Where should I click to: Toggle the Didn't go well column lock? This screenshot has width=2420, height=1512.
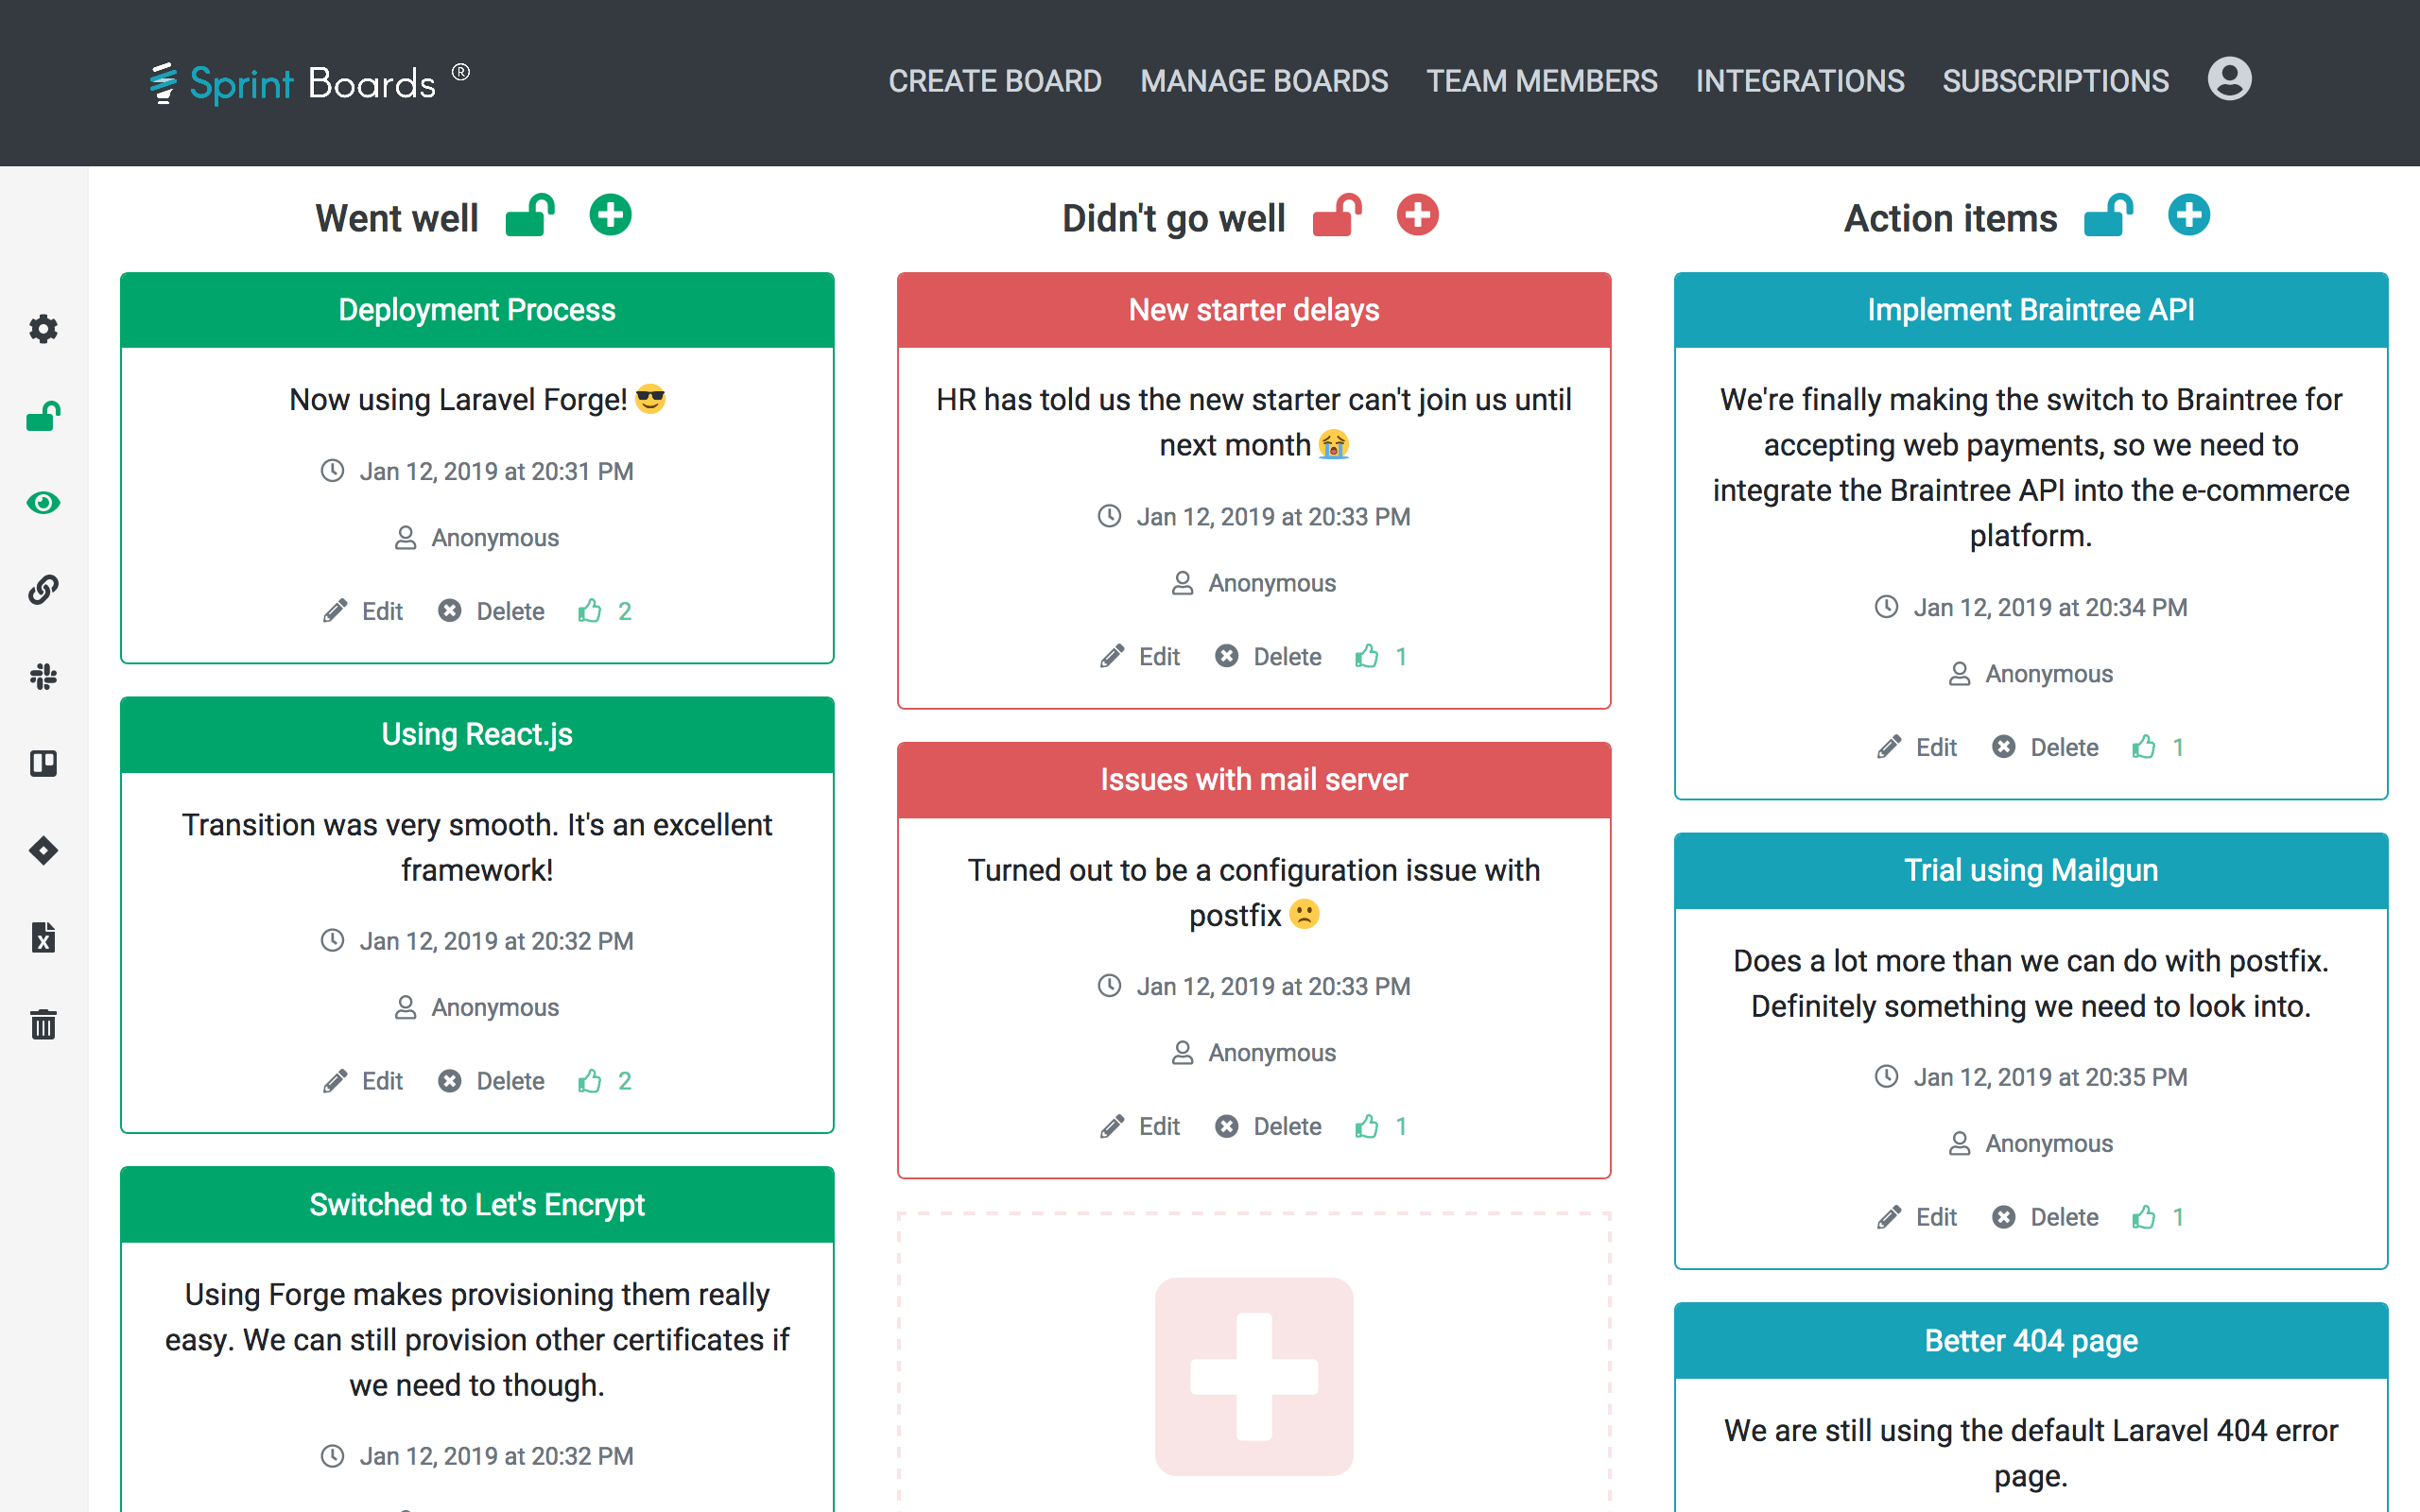pos(1337,215)
